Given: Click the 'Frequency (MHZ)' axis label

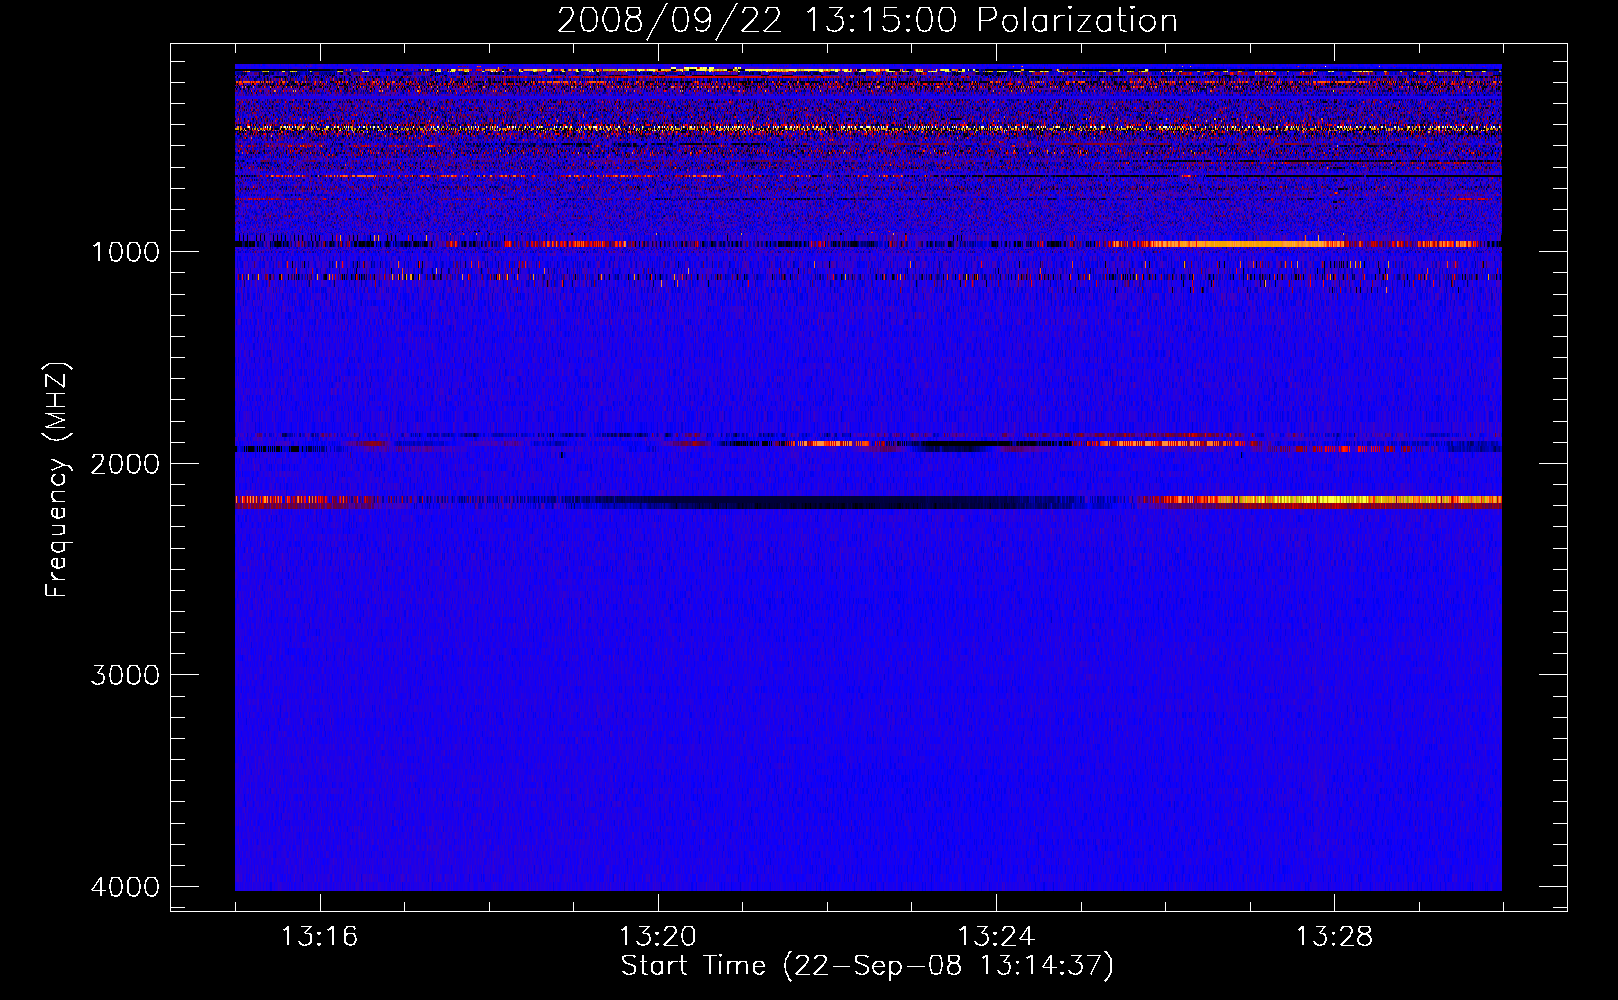Looking at the screenshot, I should click(x=58, y=480).
